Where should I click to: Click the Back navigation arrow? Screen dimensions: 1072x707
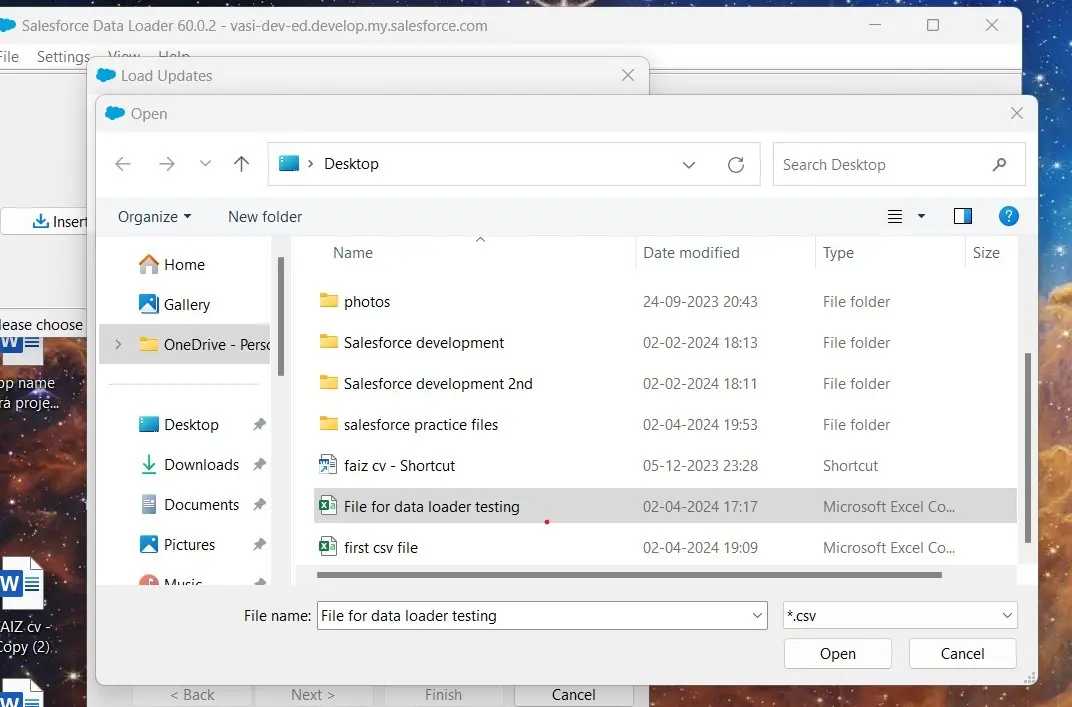click(x=123, y=164)
